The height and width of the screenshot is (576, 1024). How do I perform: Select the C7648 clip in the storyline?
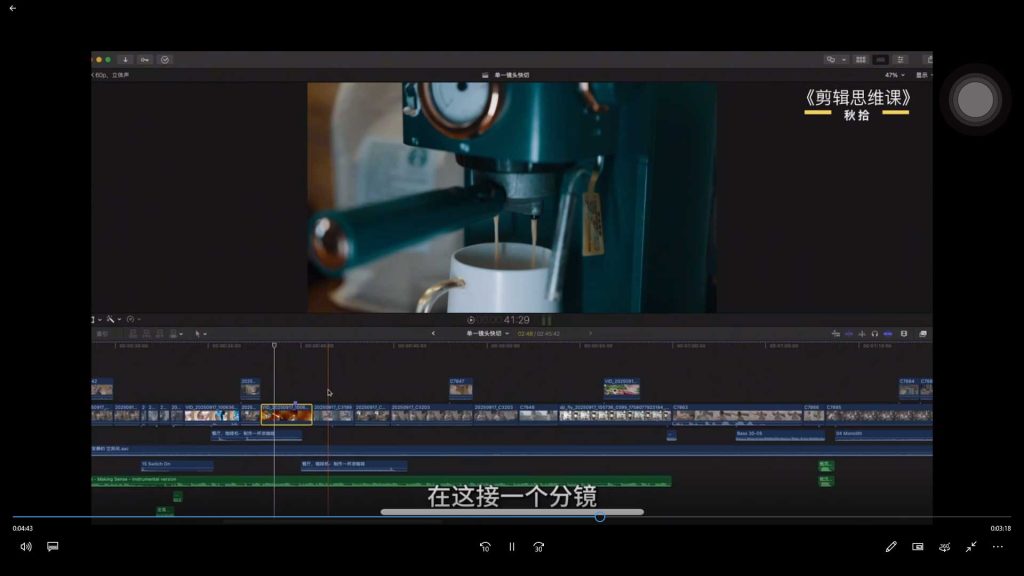pos(538,414)
